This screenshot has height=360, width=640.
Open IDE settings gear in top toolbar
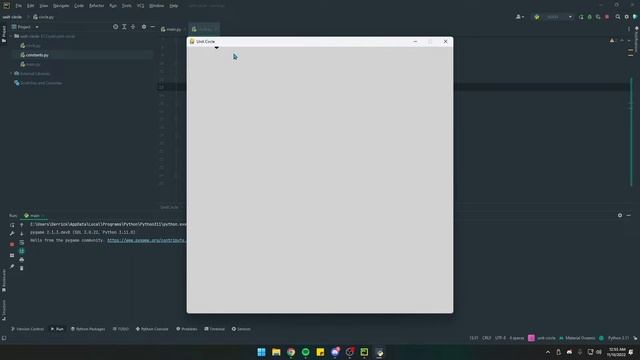click(x=627, y=17)
